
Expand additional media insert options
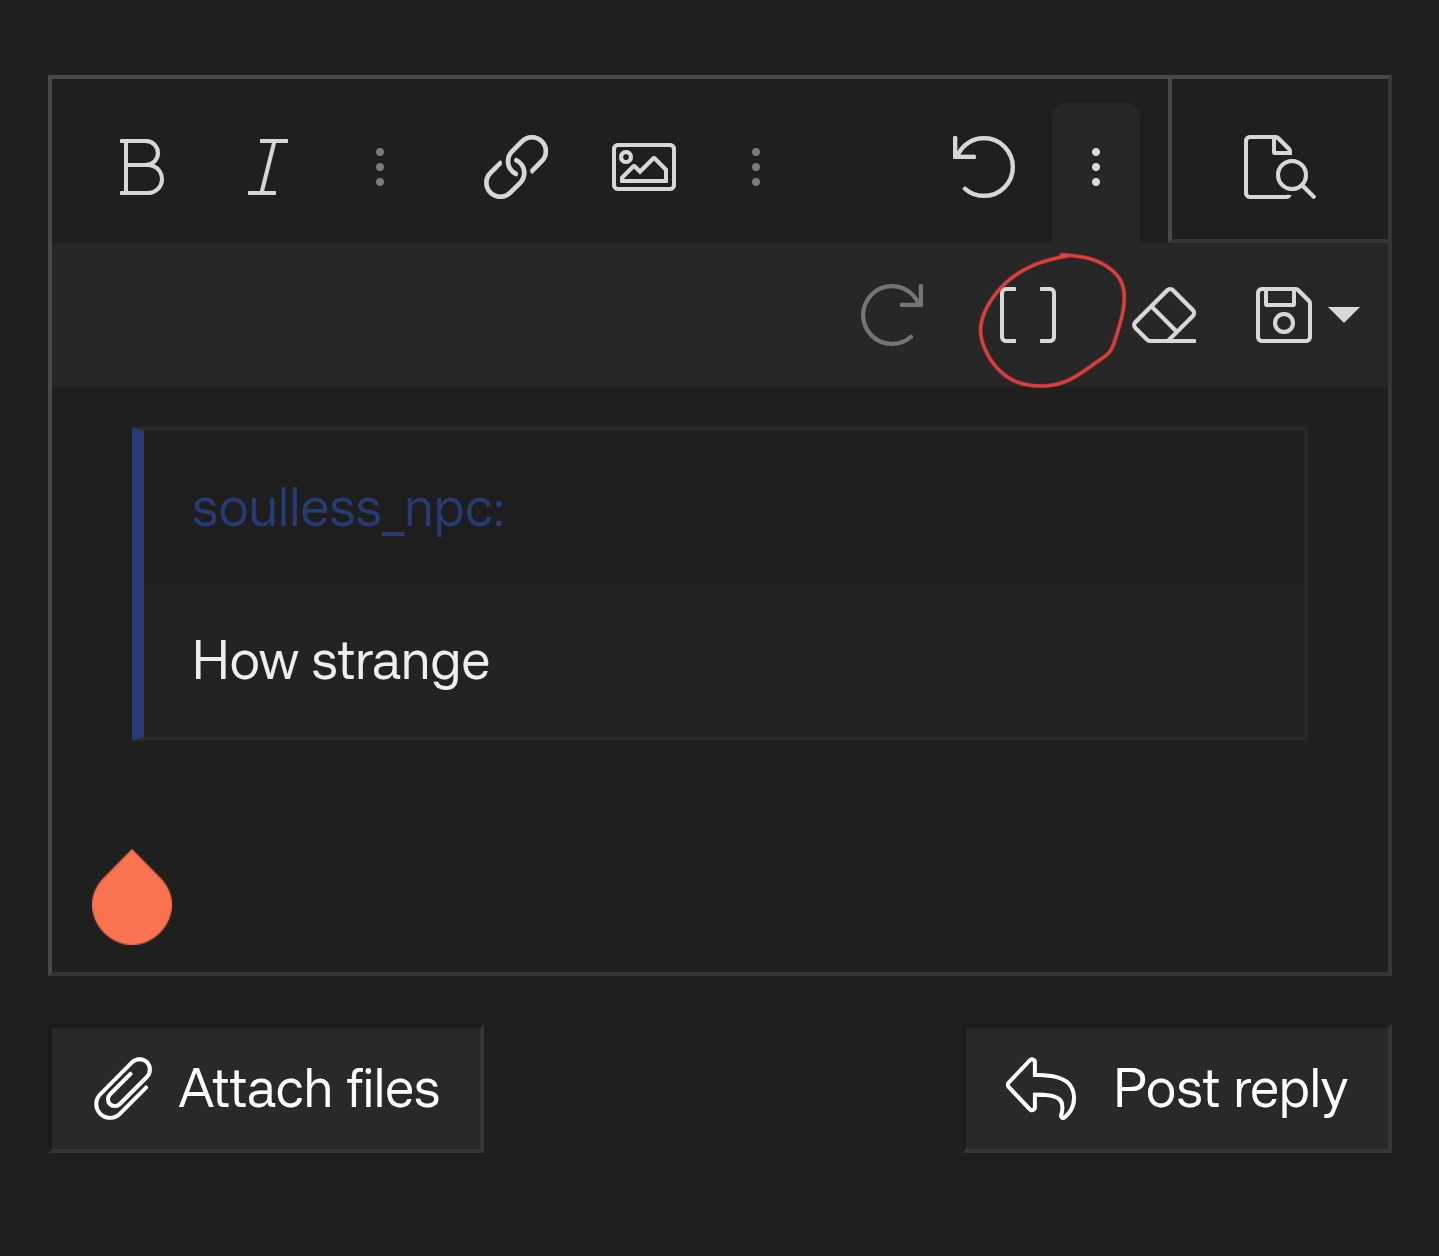756,166
